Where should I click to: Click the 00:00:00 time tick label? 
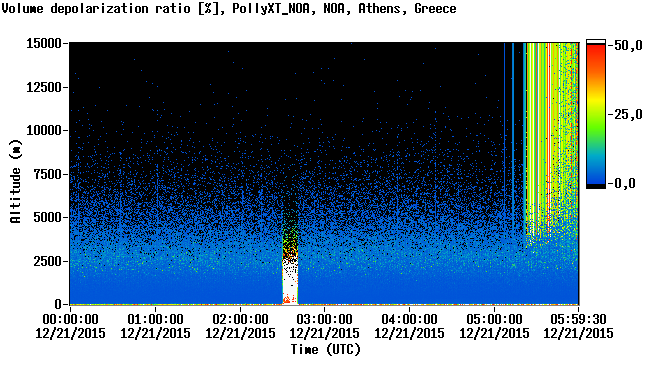tap(70, 319)
